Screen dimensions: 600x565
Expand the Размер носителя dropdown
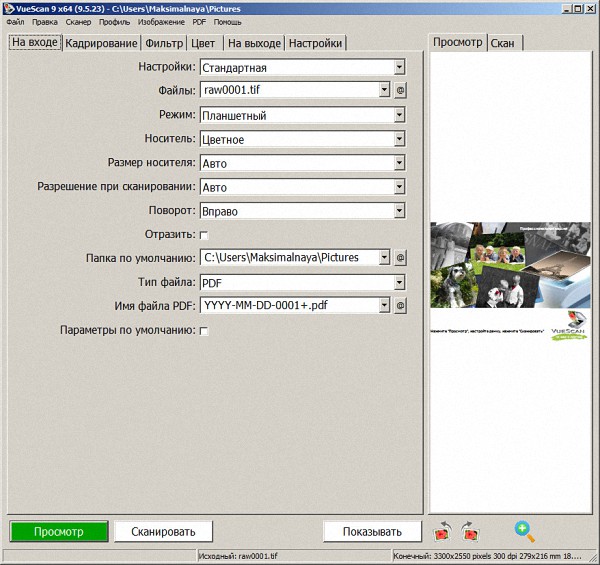click(399, 163)
